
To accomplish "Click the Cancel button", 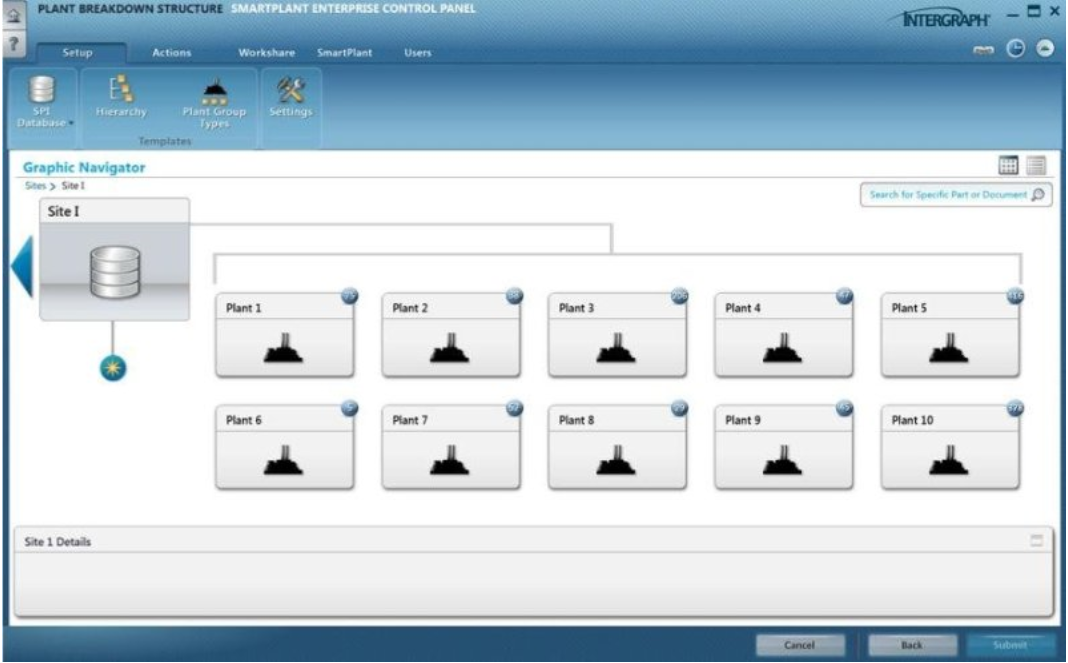I will point(800,645).
